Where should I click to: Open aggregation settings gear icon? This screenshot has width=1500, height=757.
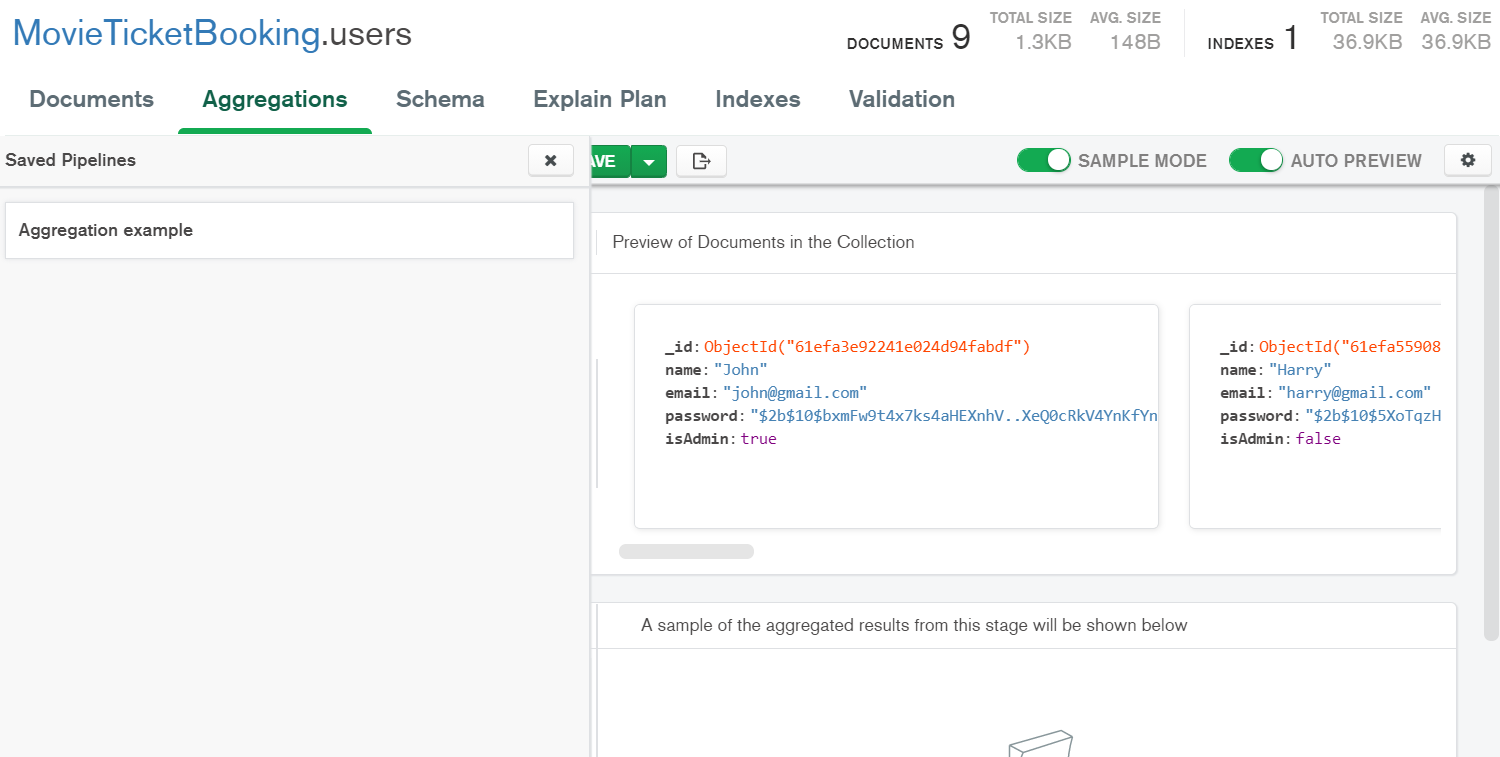[1468, 160]
